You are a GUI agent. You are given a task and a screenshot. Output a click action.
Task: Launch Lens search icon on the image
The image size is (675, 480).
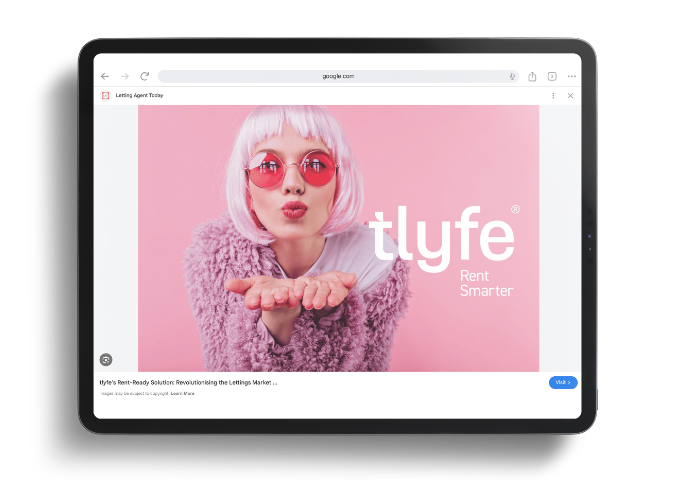106,359
